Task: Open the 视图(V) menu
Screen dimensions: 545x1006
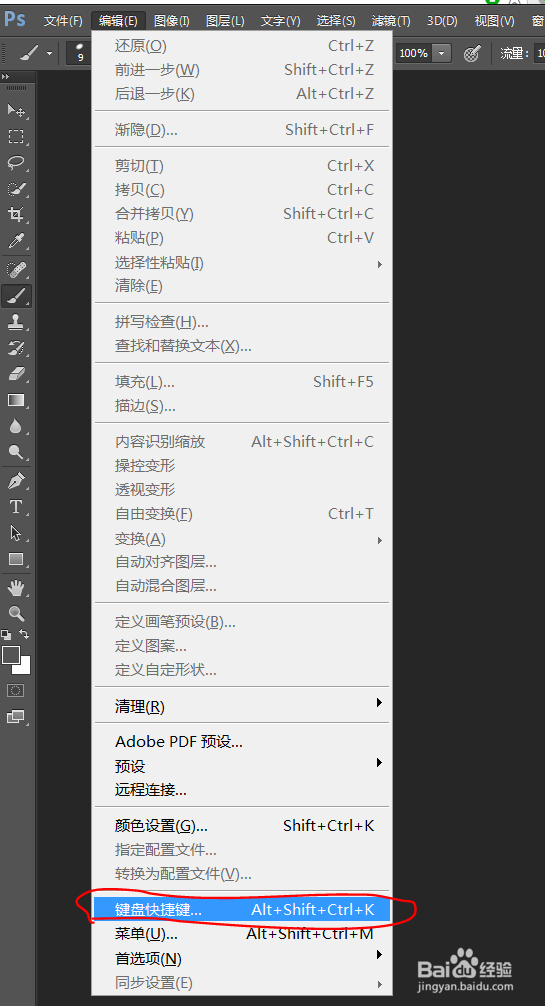Action: [494, 21]
